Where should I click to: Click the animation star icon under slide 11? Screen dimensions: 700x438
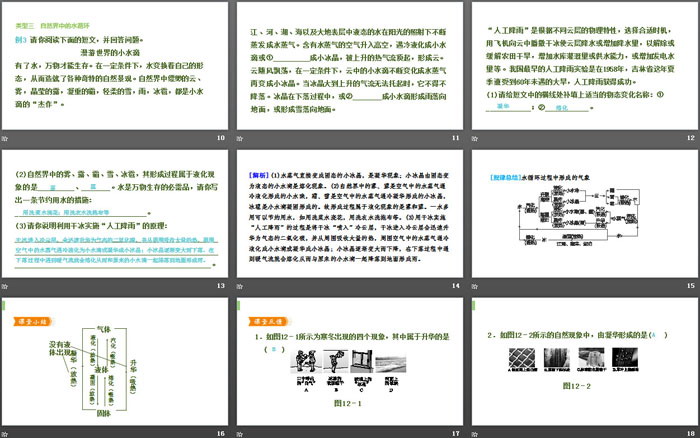point(240,138)
